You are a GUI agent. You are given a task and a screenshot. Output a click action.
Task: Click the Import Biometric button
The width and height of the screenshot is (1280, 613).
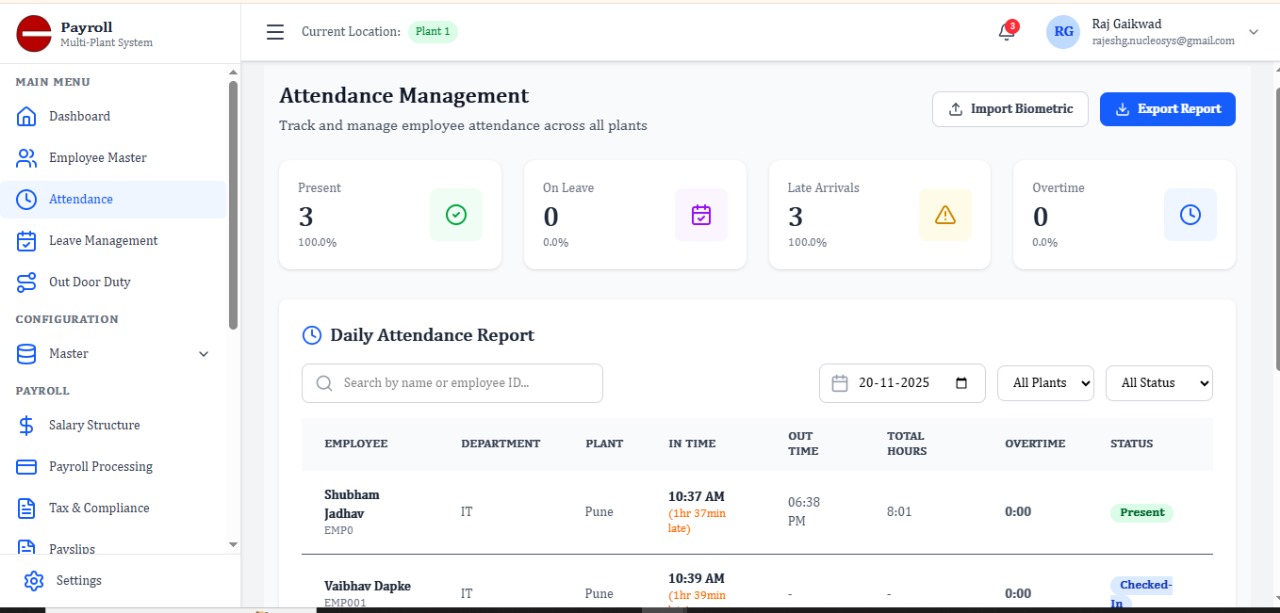coord(1010,109)
